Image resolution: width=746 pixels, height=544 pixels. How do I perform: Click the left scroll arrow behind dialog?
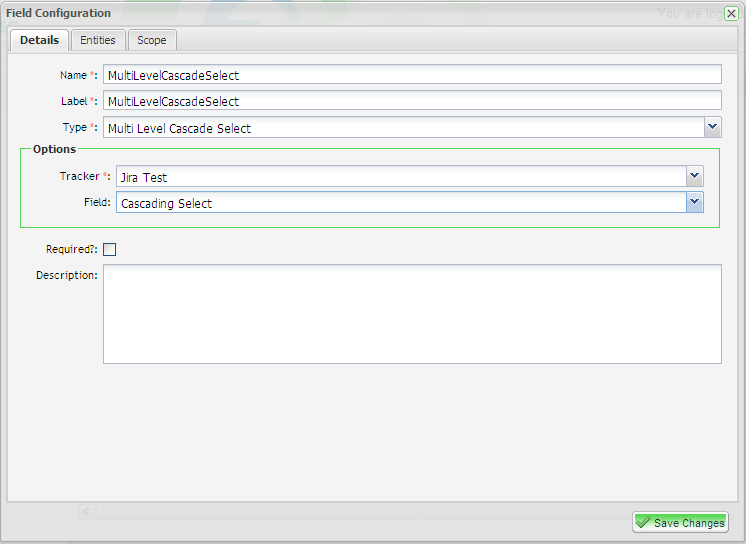(x=87, y=512)
